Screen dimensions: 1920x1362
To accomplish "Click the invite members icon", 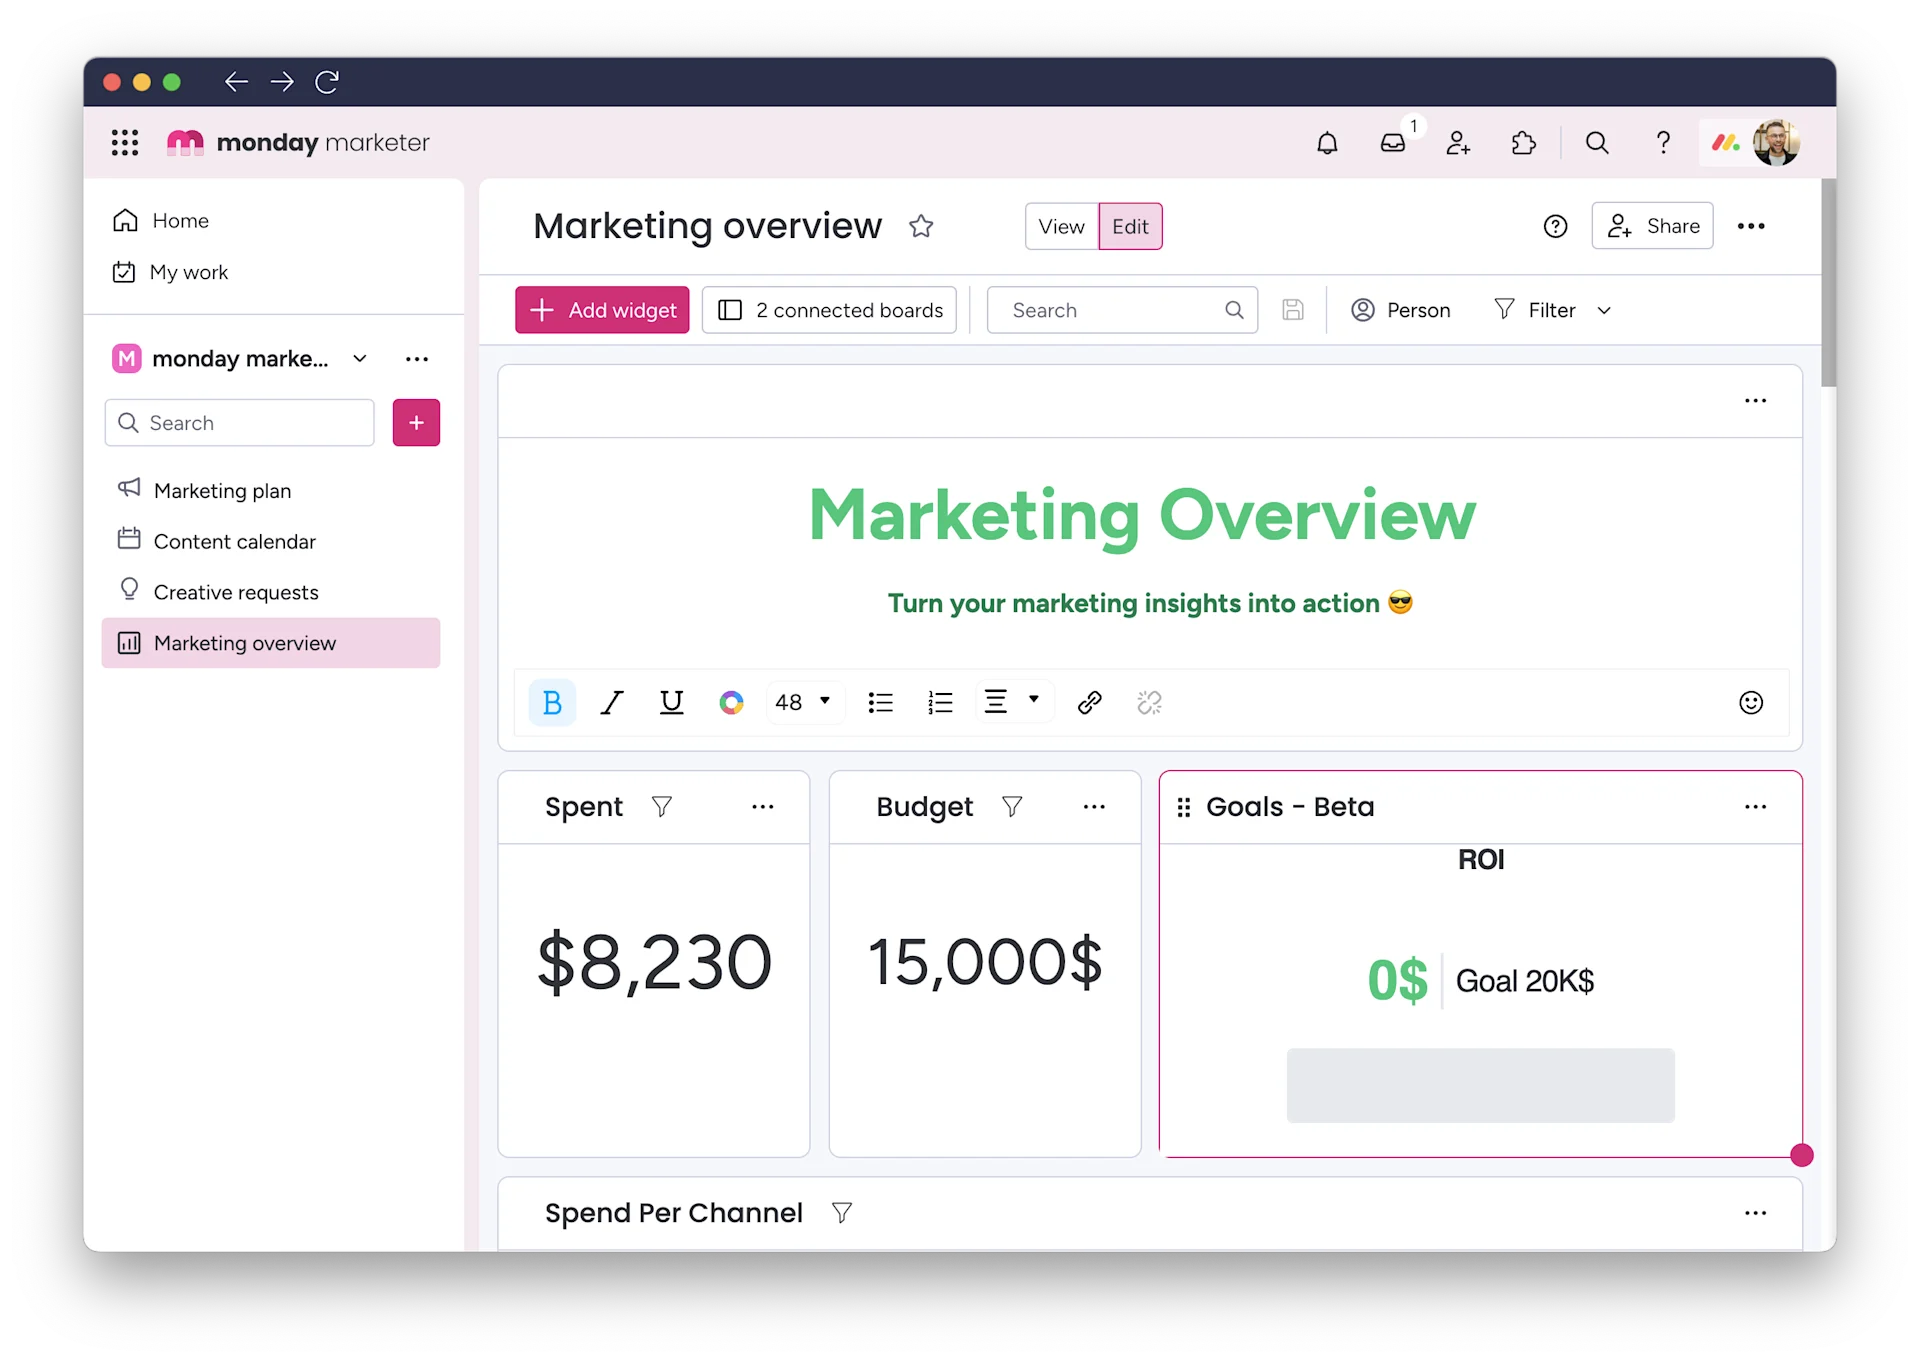I will (x=1458, y=143).
